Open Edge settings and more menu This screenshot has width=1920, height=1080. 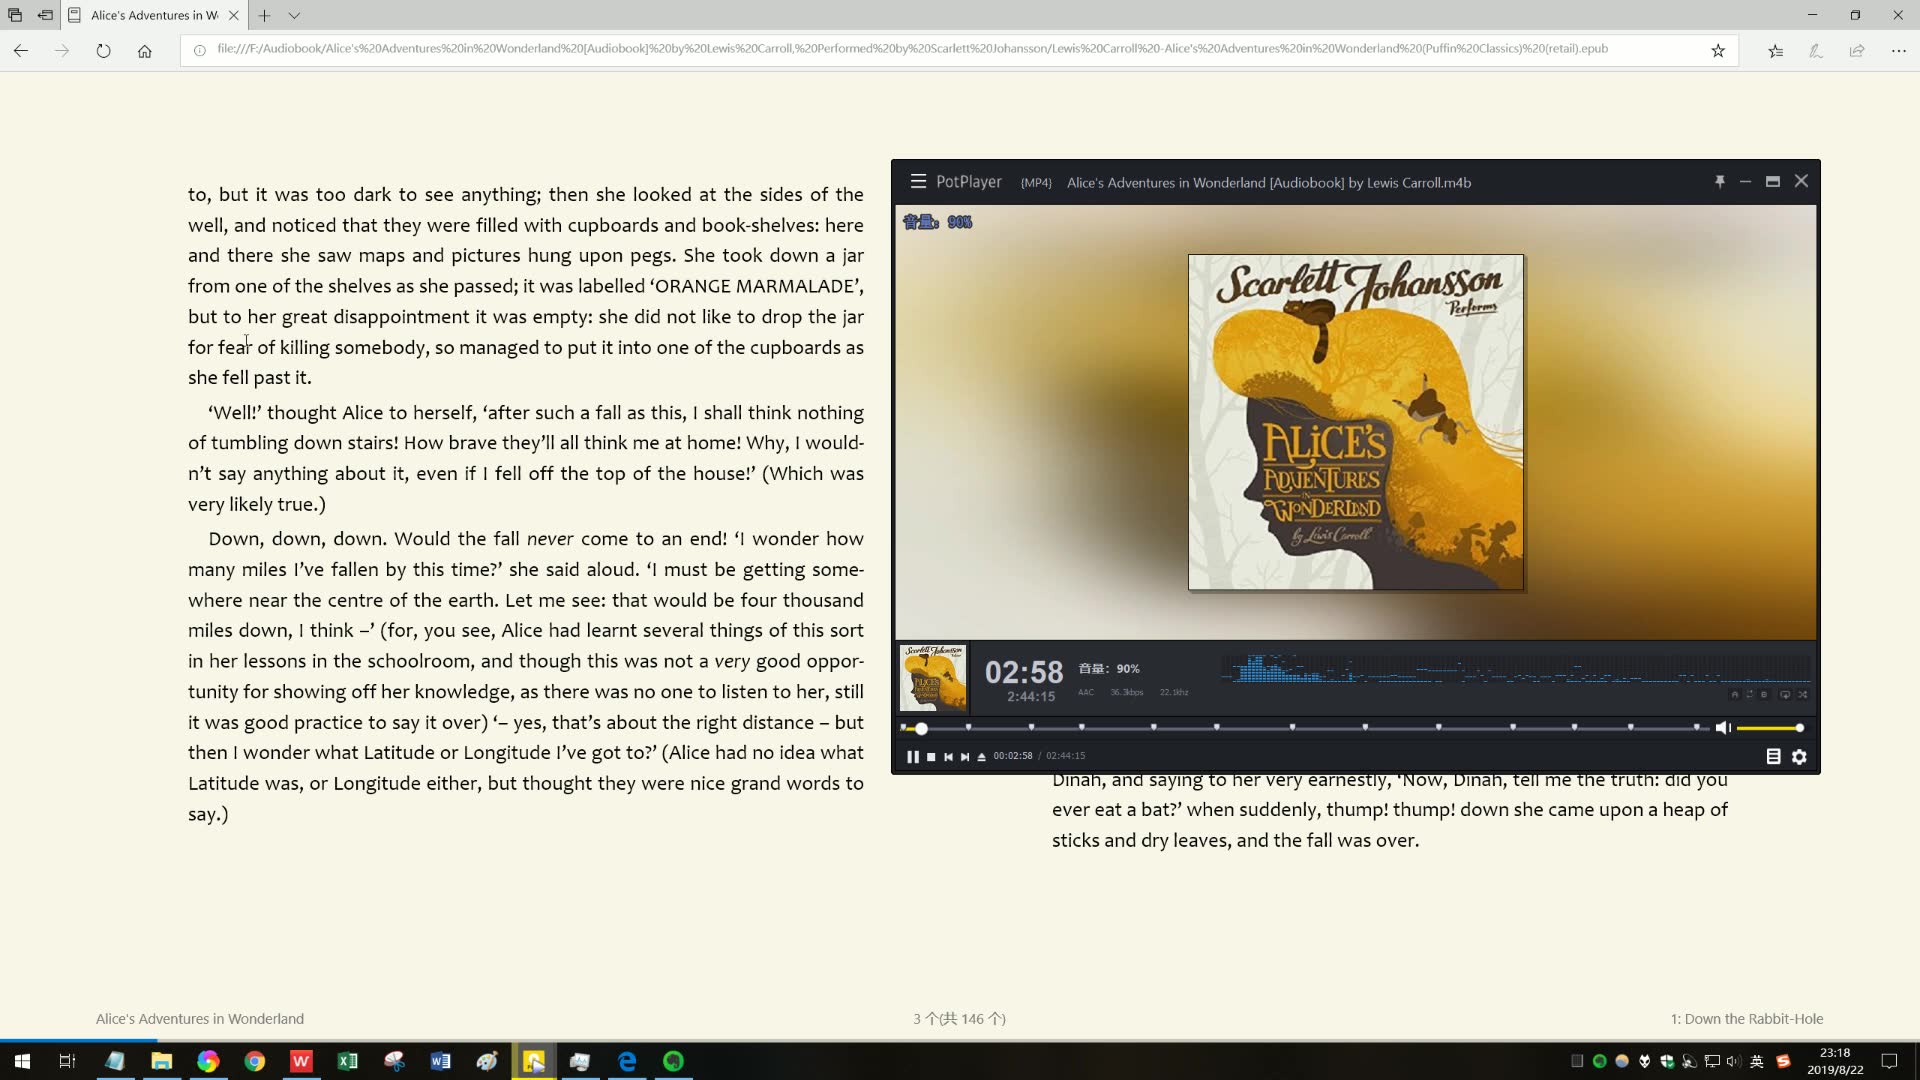coord(1898,50)
